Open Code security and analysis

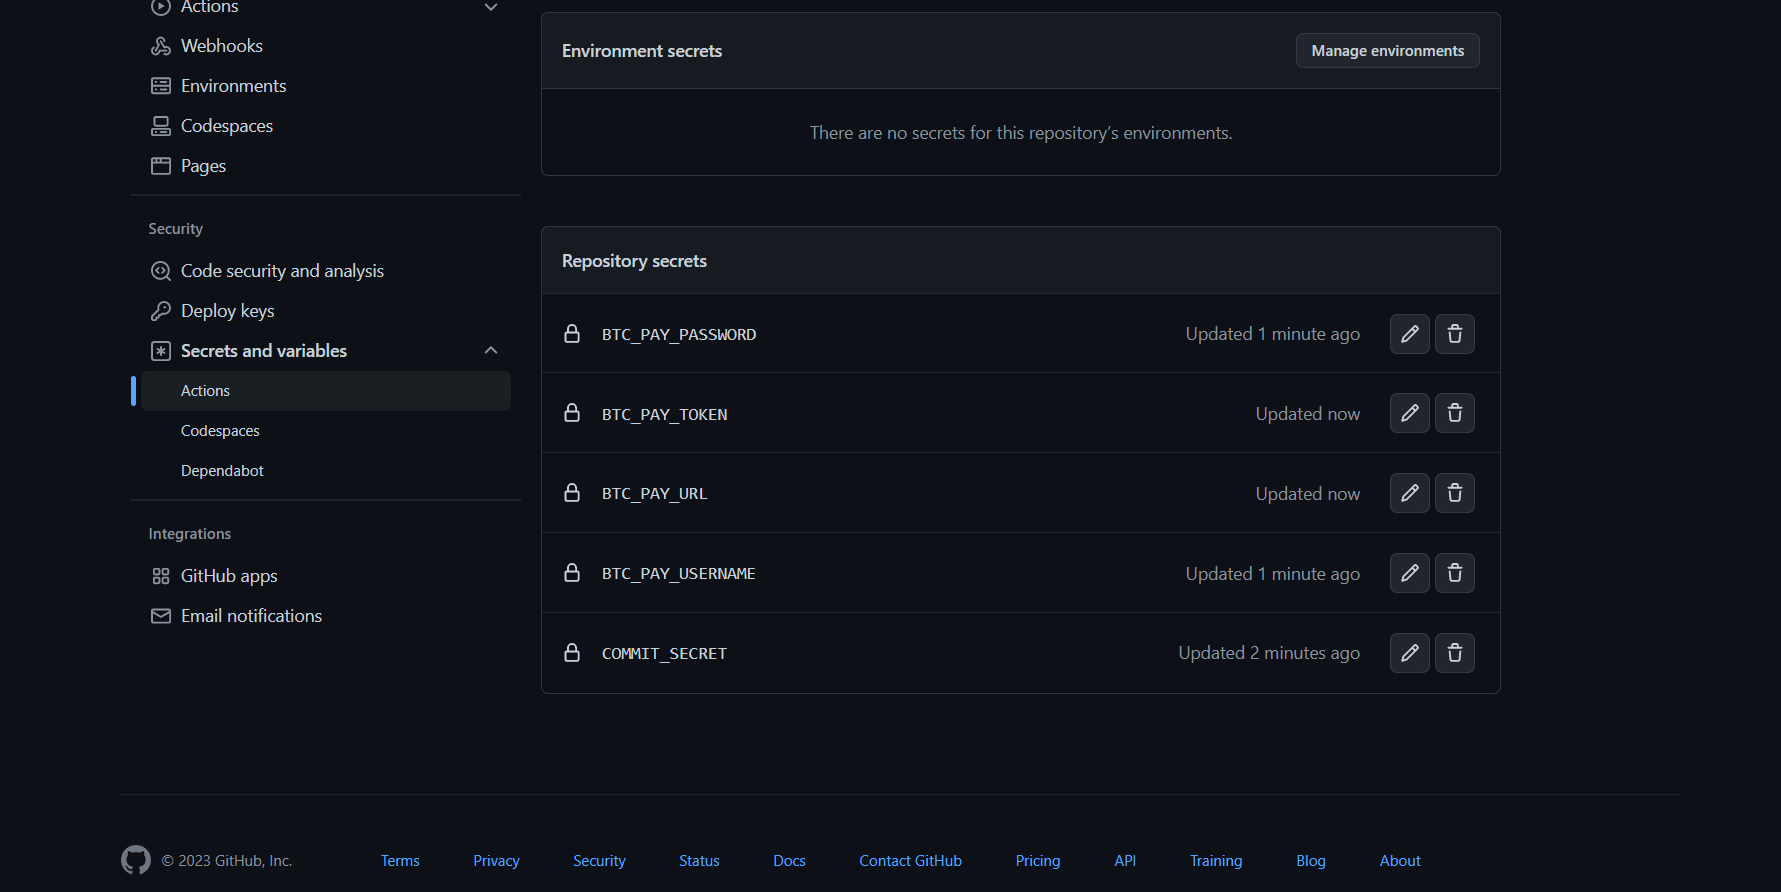pos(282,271)
